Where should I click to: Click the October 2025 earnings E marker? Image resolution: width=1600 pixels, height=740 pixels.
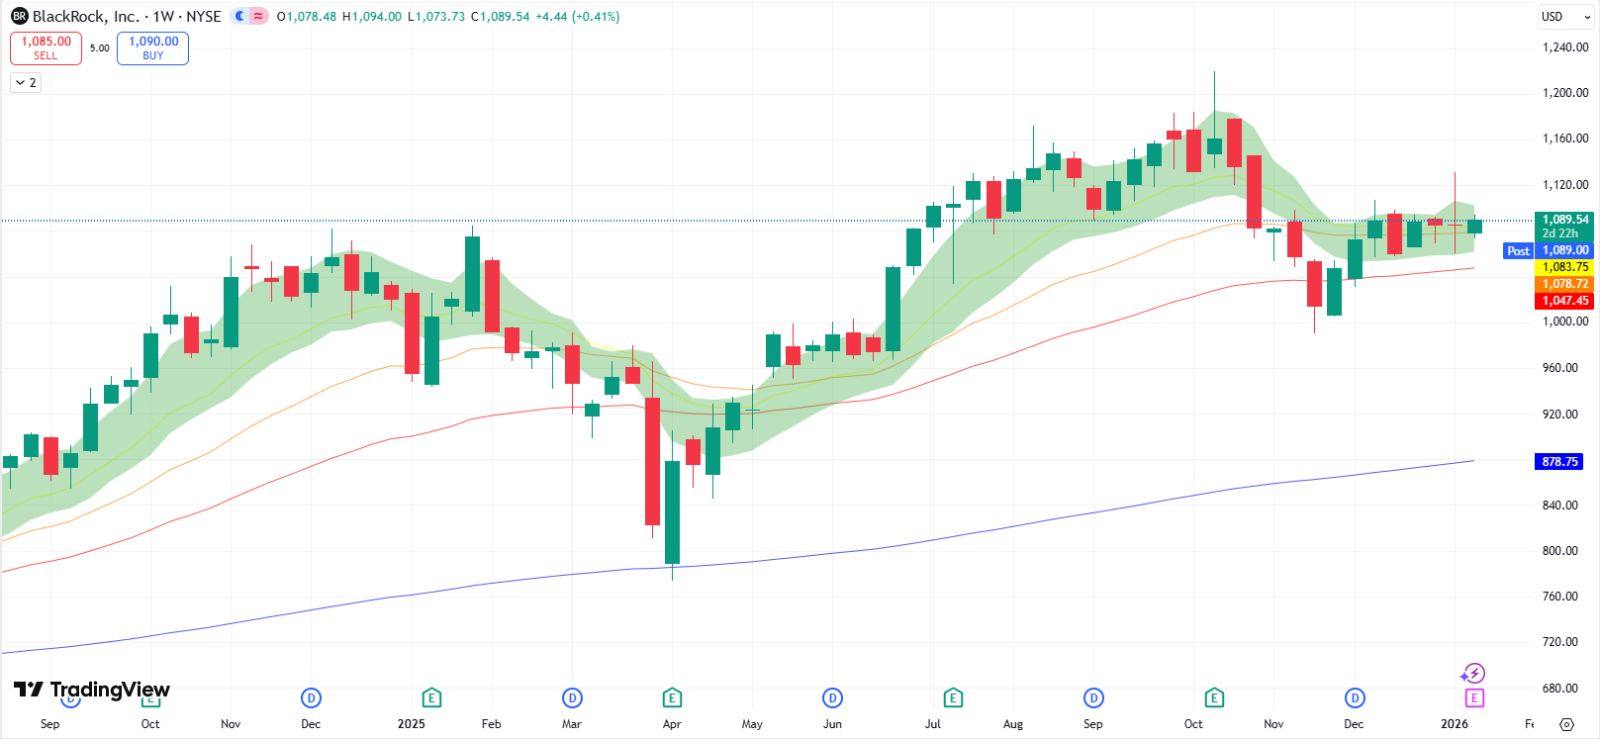(1214, 697)
